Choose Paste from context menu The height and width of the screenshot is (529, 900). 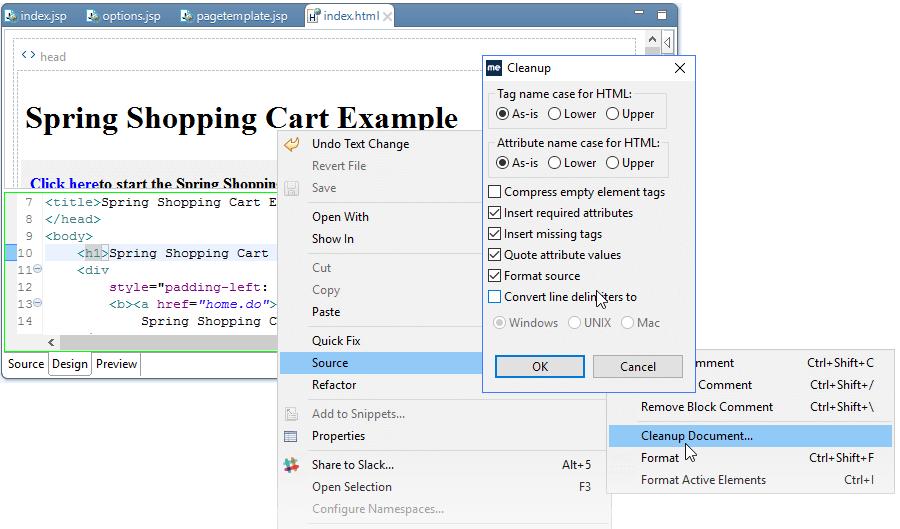pos(326,312)
